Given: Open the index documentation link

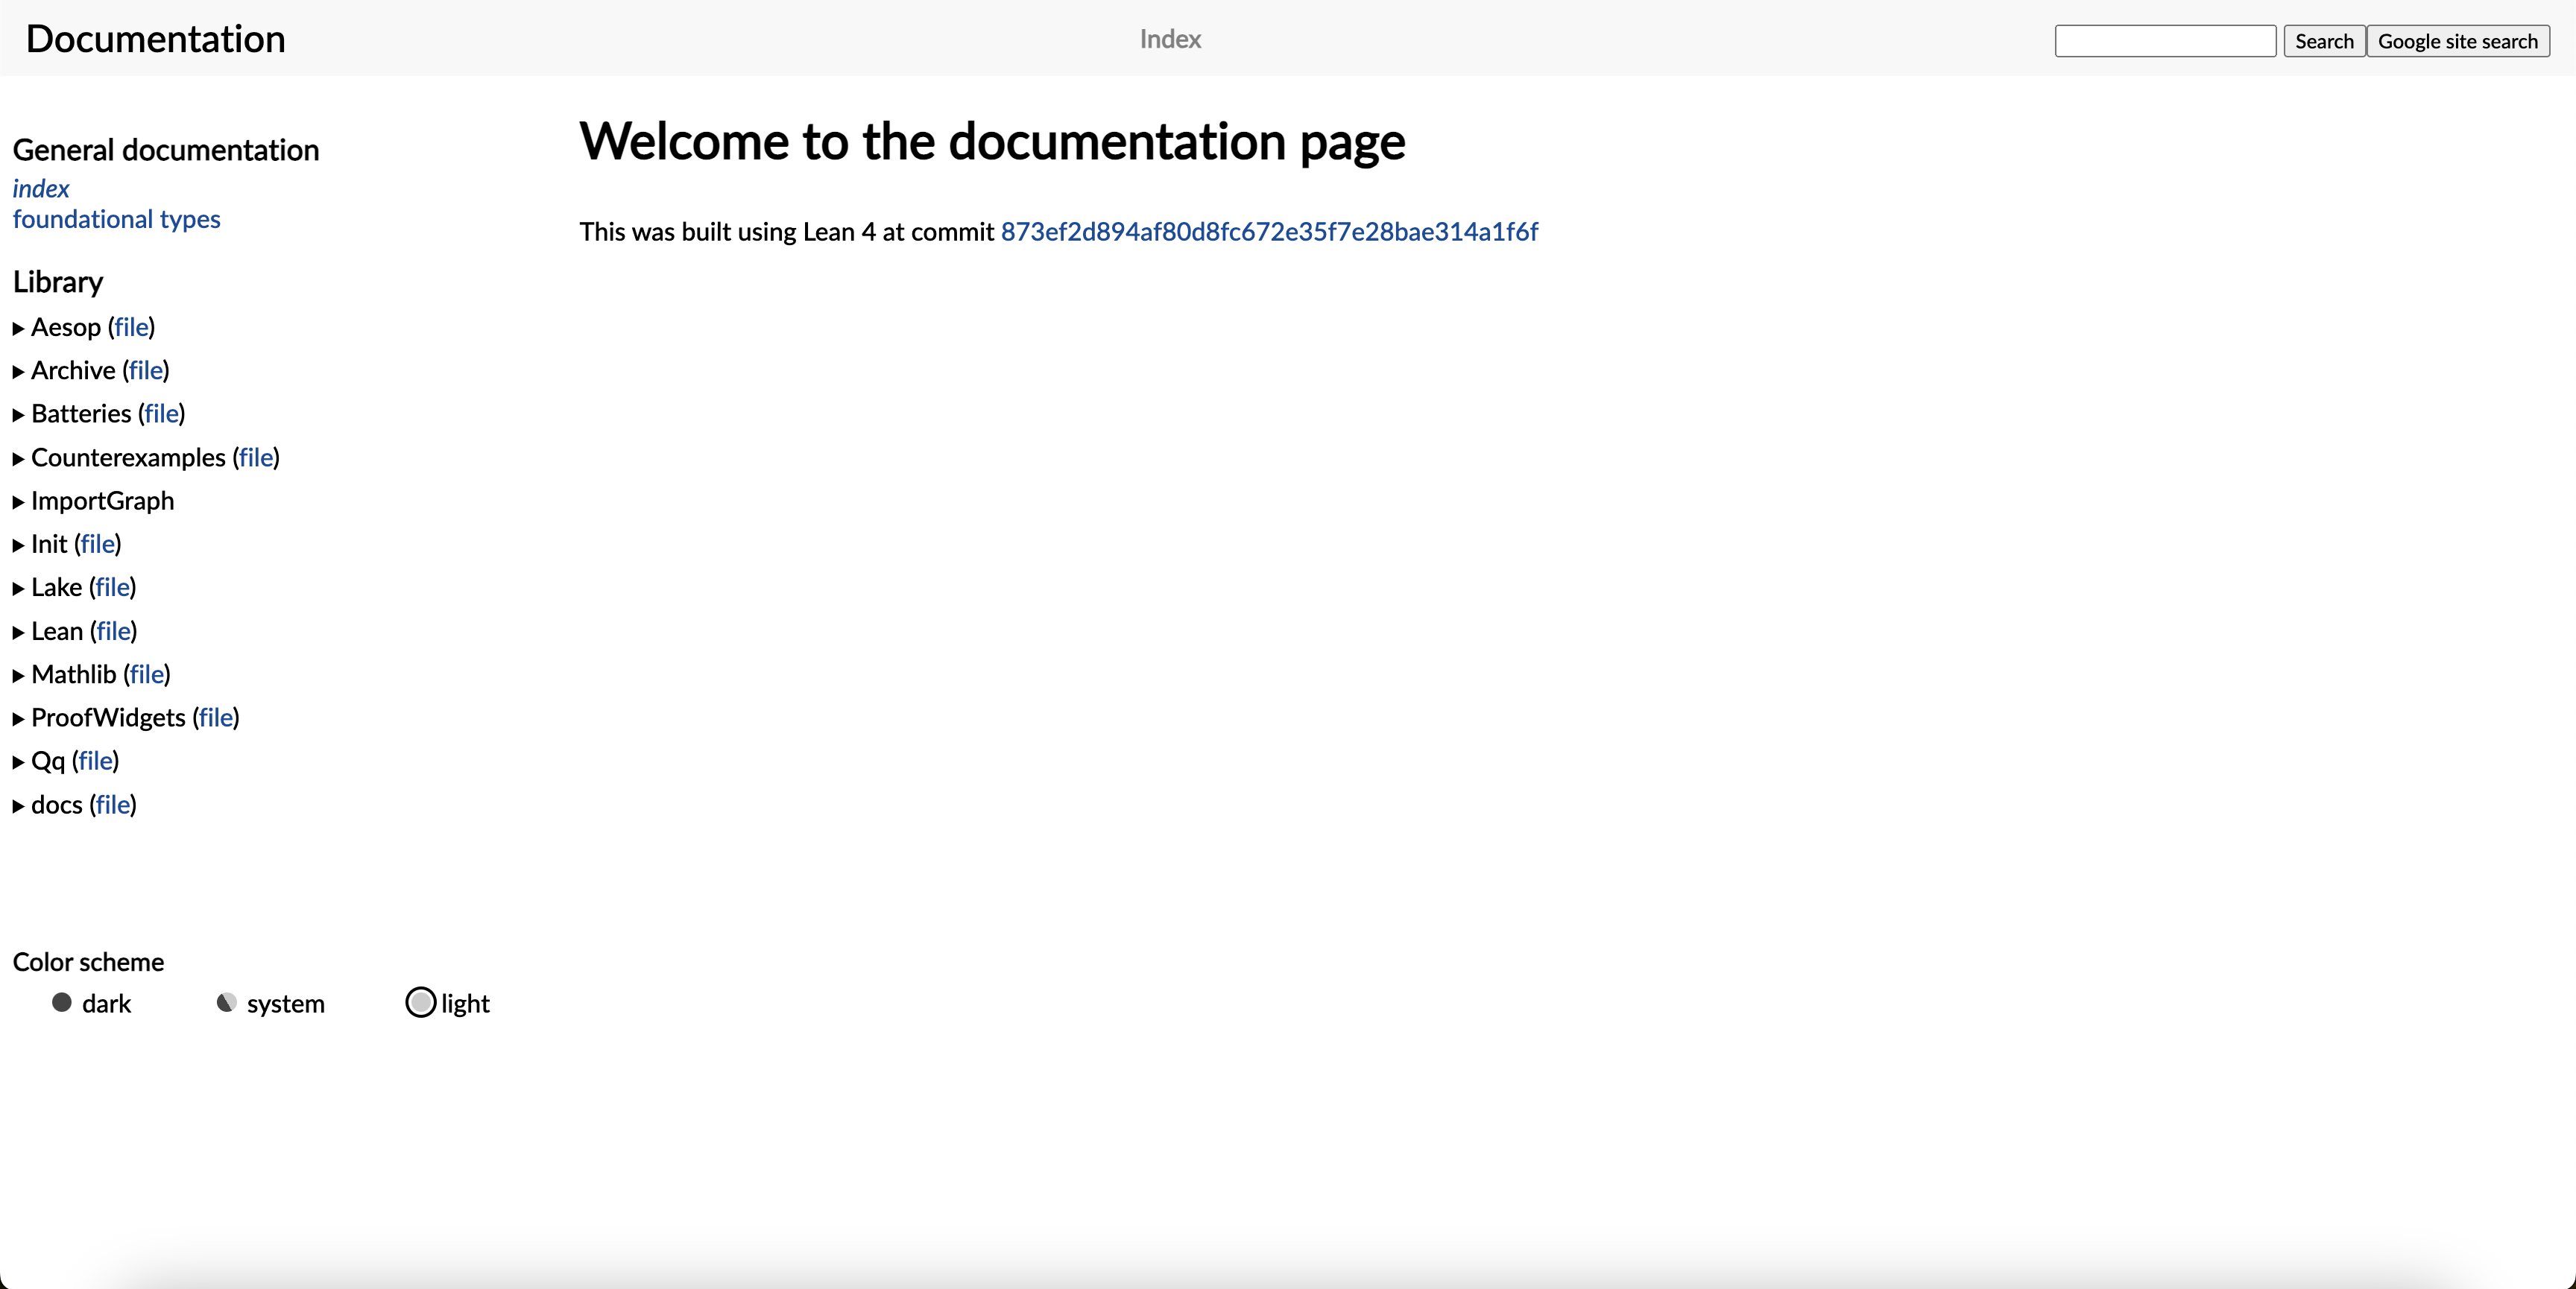Looking at the screenshot, I should click(x=41, y=188).
